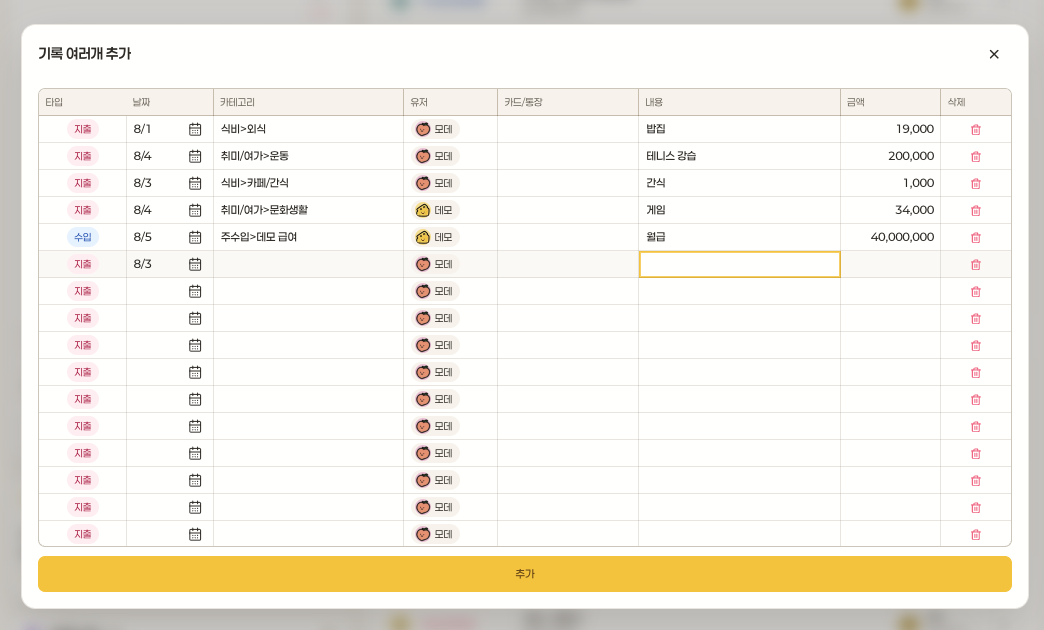Open the 식비>카페/간식 category selector
Viewport: 1044px width, 630px height.
click(x=308, y=183)
